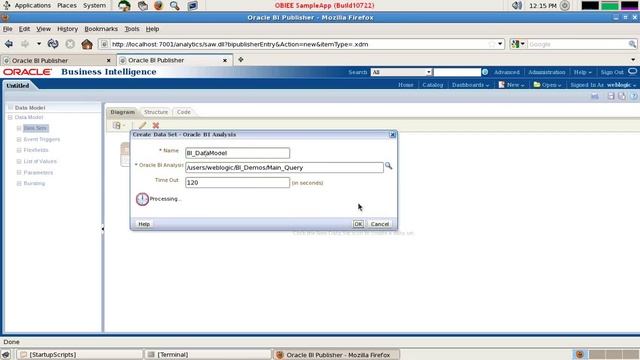The width and height of the screenshot is (640, 360).
Task: Go to the Firefox Home page icon
Action: (87, 44)
